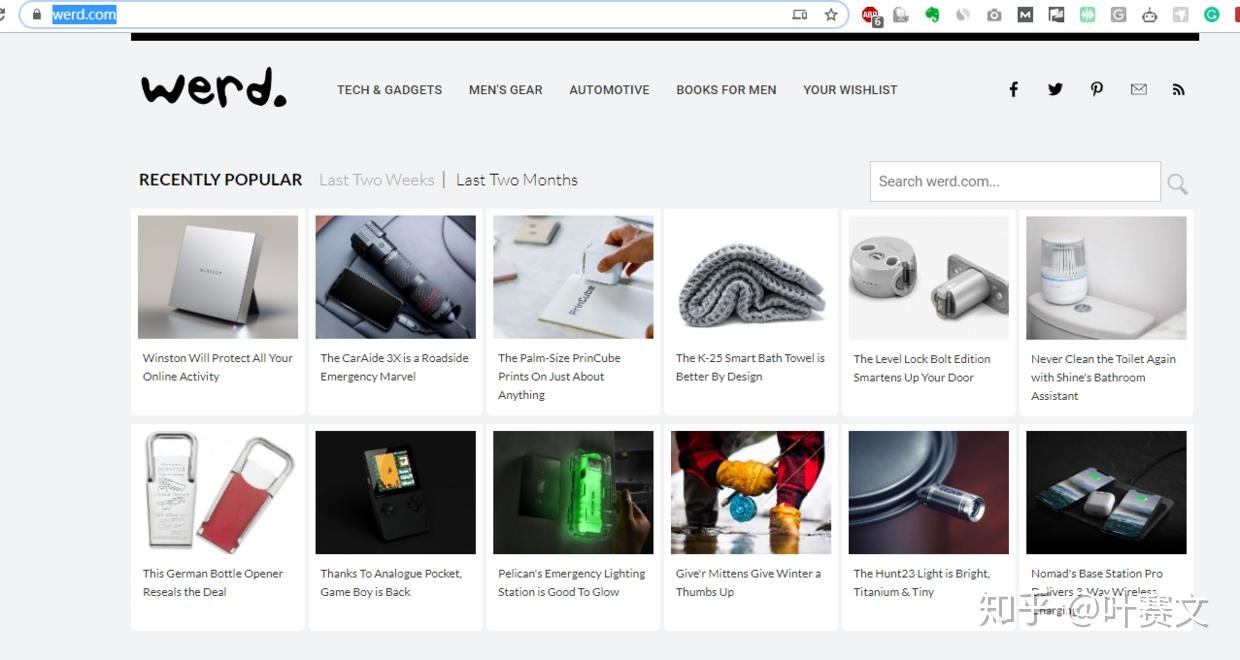Open 'Pelican's Emergency Lighting Station' link
Screen dimensions: 1240x660
click(x=572, y=582)
